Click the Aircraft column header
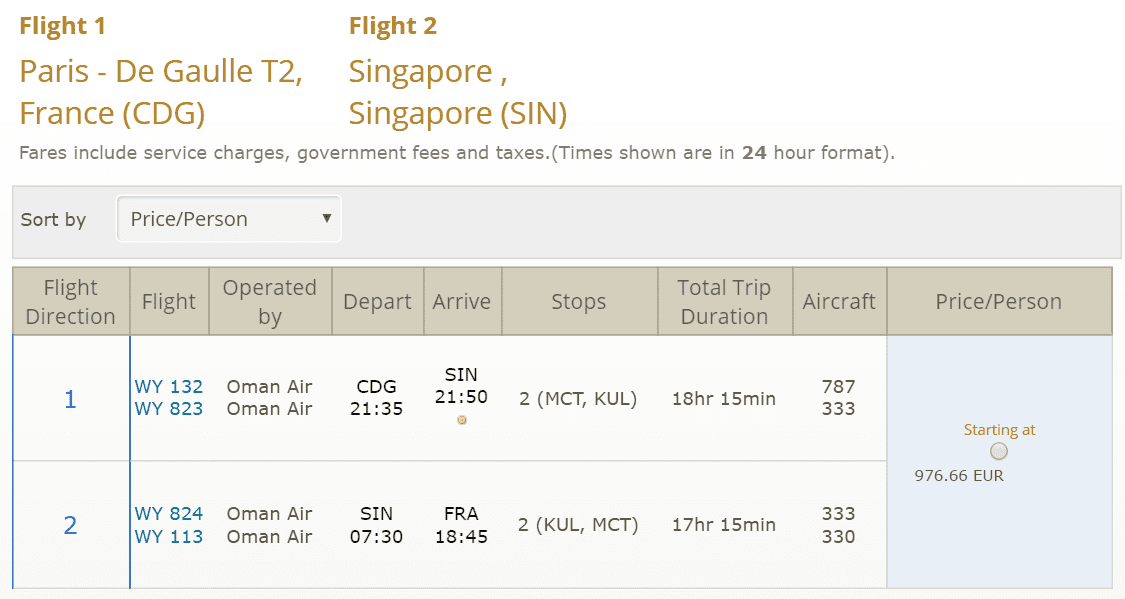The width and height of the screenshot is (1125, 599). pyautogui.click(x=839, y=301)
